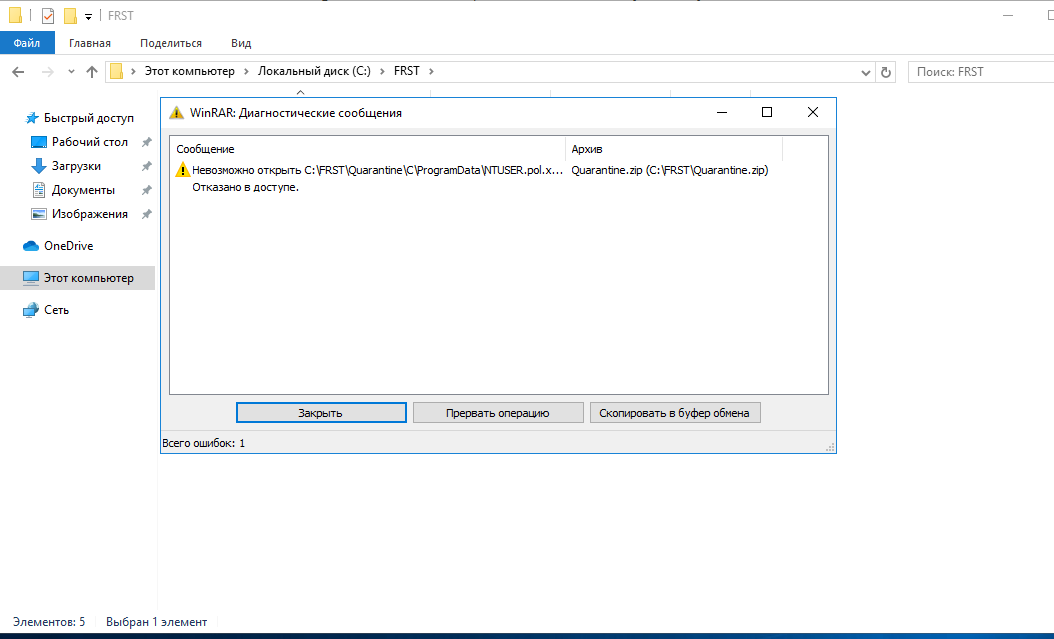This screenshot has width=1054, height=639.
Task: Minimize the FRST Explorer window
Action: click(1008, 15)
